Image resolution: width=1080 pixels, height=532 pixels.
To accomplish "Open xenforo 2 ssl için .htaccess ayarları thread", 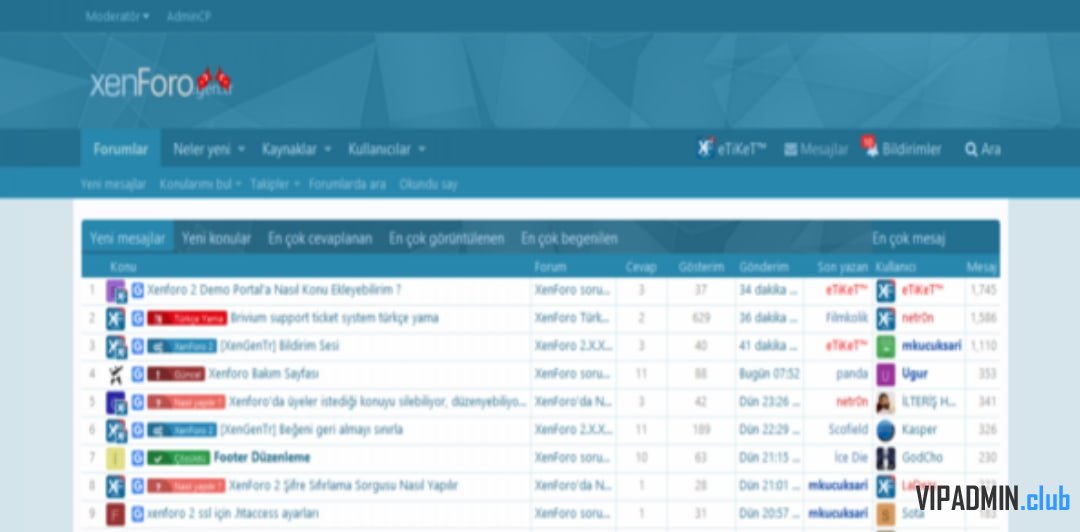I will (x=233, y=513).
